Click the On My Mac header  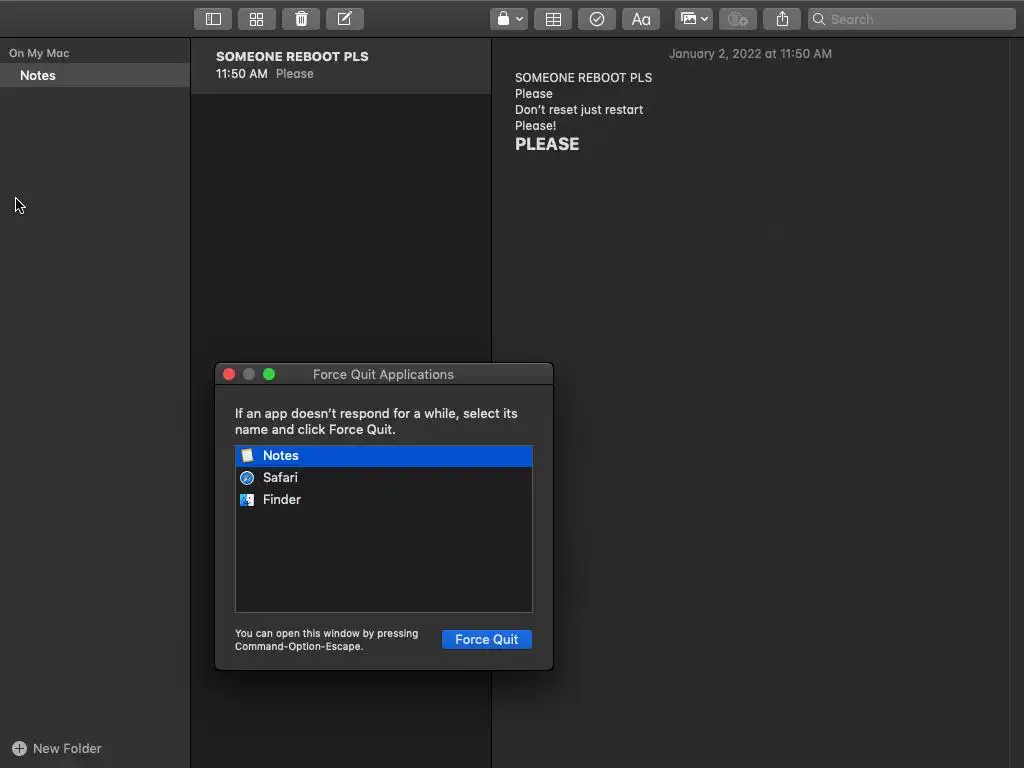(39, 53)
